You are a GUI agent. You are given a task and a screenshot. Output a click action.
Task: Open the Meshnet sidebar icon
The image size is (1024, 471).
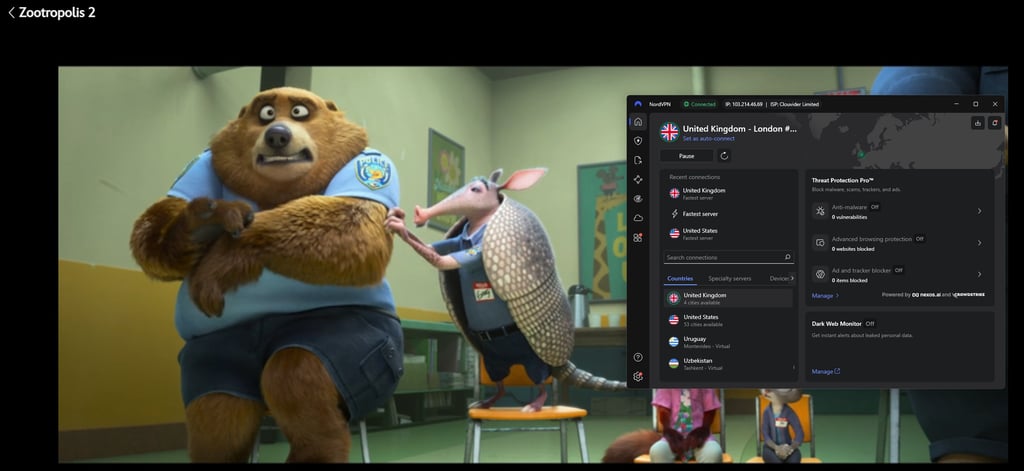coord(638,179)
